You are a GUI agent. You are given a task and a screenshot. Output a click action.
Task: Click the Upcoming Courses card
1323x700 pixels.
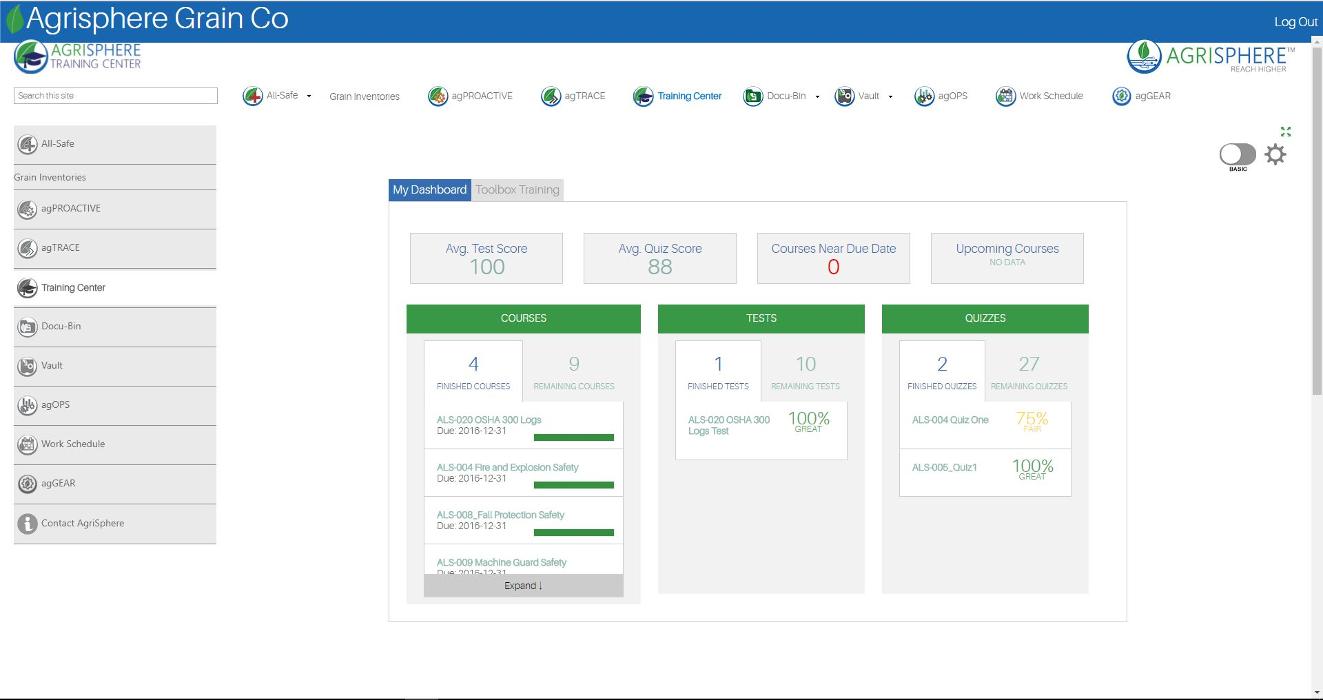coord(1007,259)
